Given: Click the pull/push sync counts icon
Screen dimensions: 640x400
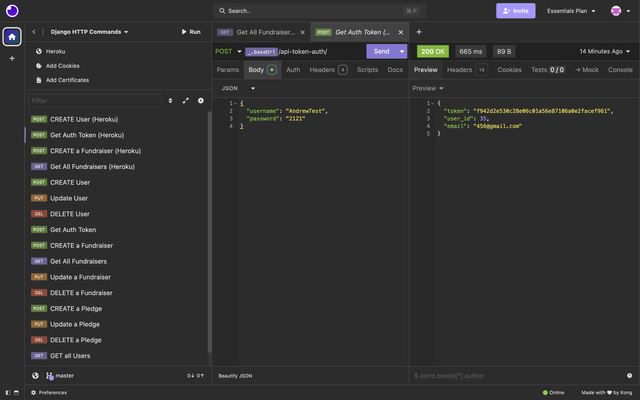Looking at the screenshot, I should [195, 376].
